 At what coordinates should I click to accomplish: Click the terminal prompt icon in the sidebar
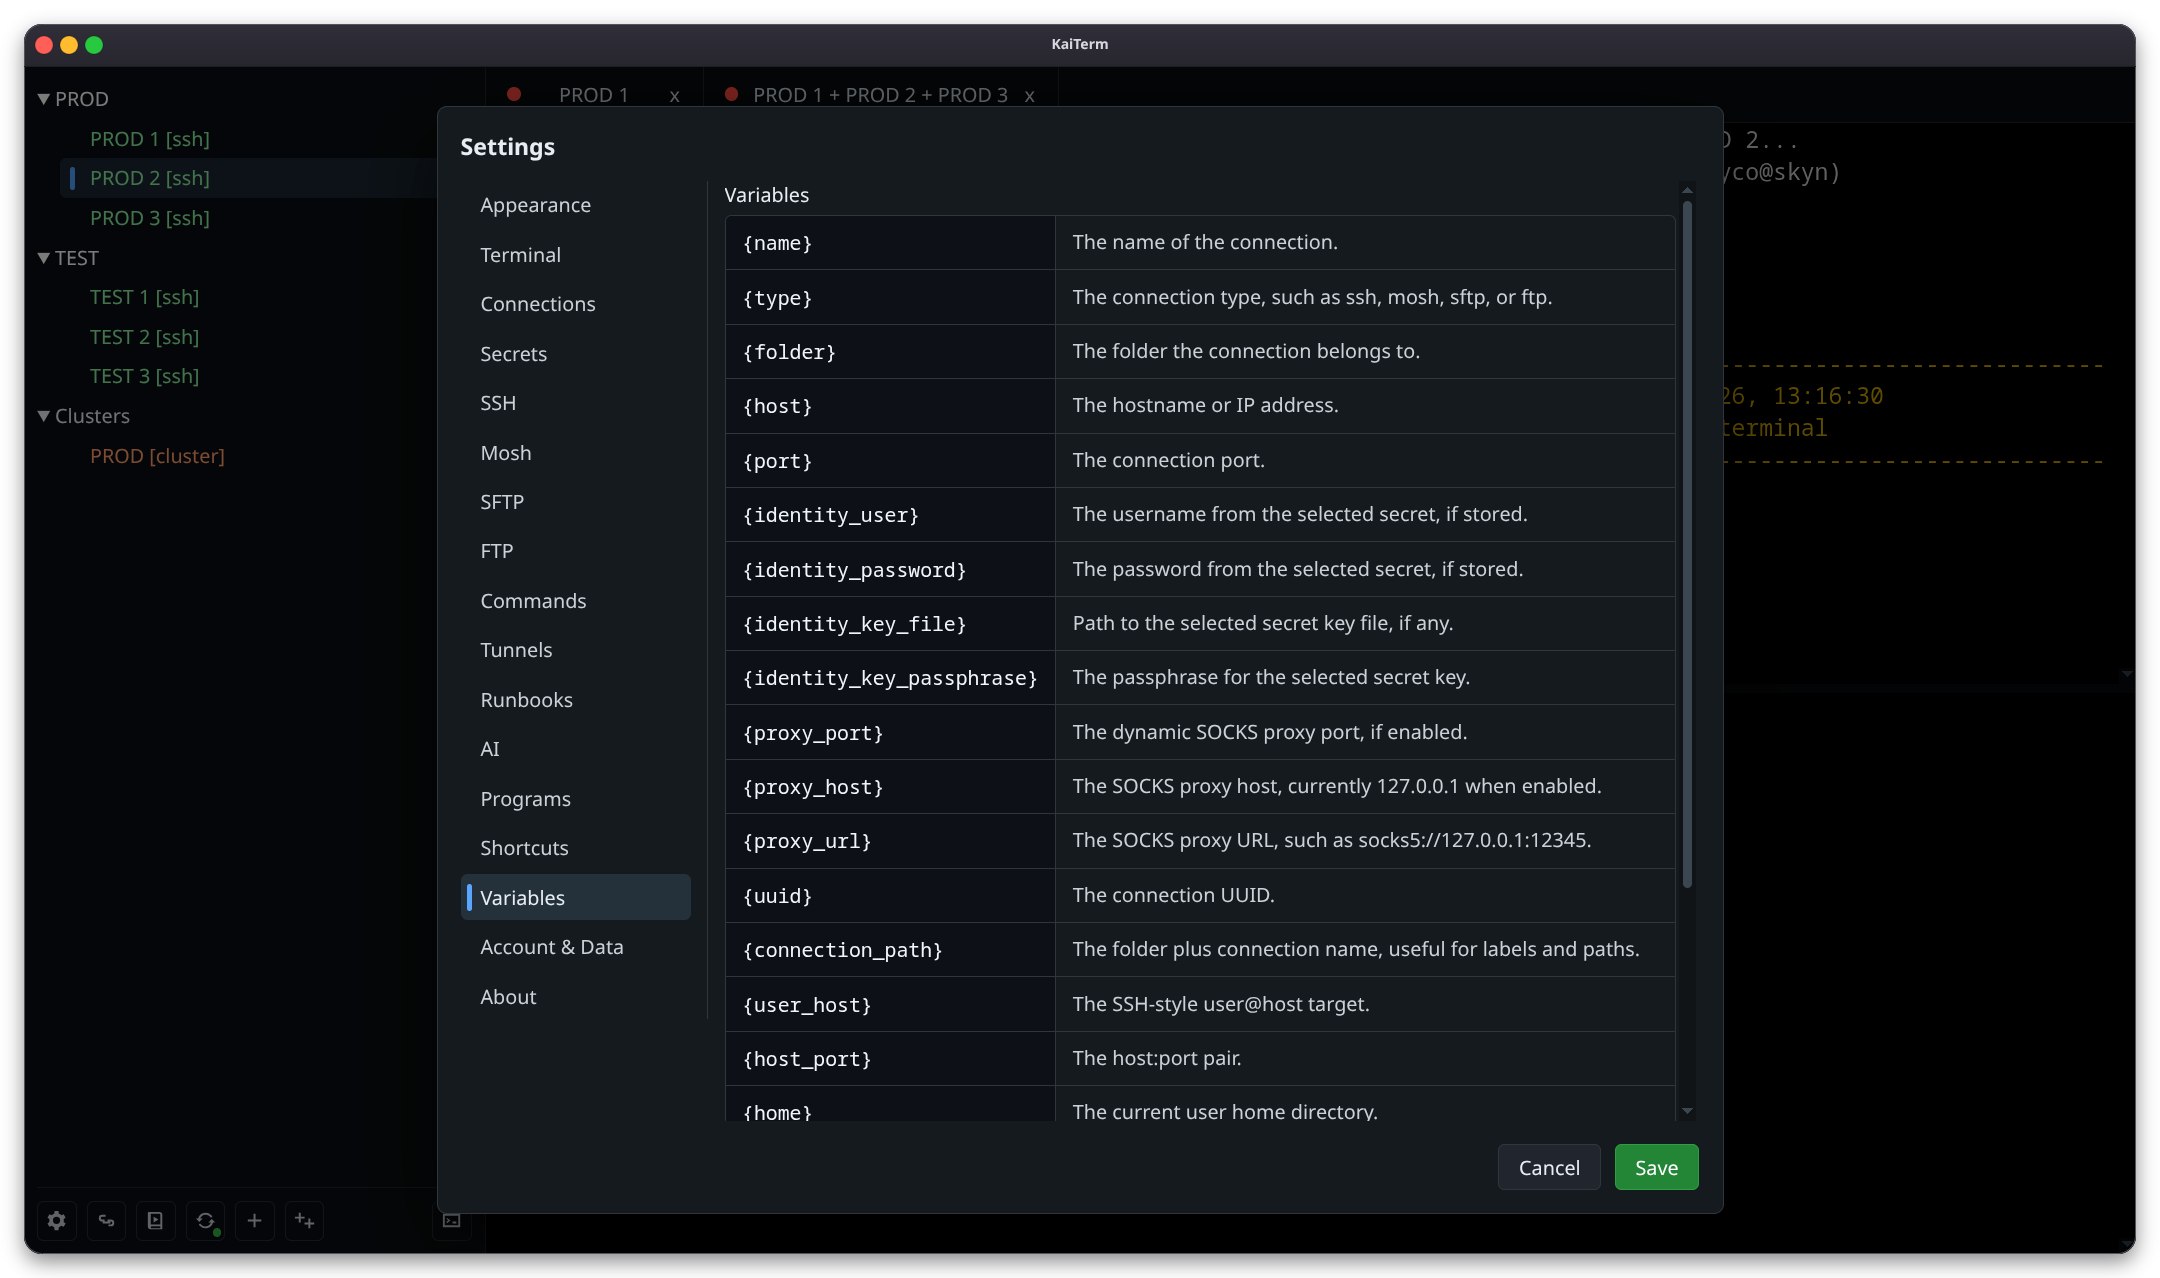click(451, 1220)
